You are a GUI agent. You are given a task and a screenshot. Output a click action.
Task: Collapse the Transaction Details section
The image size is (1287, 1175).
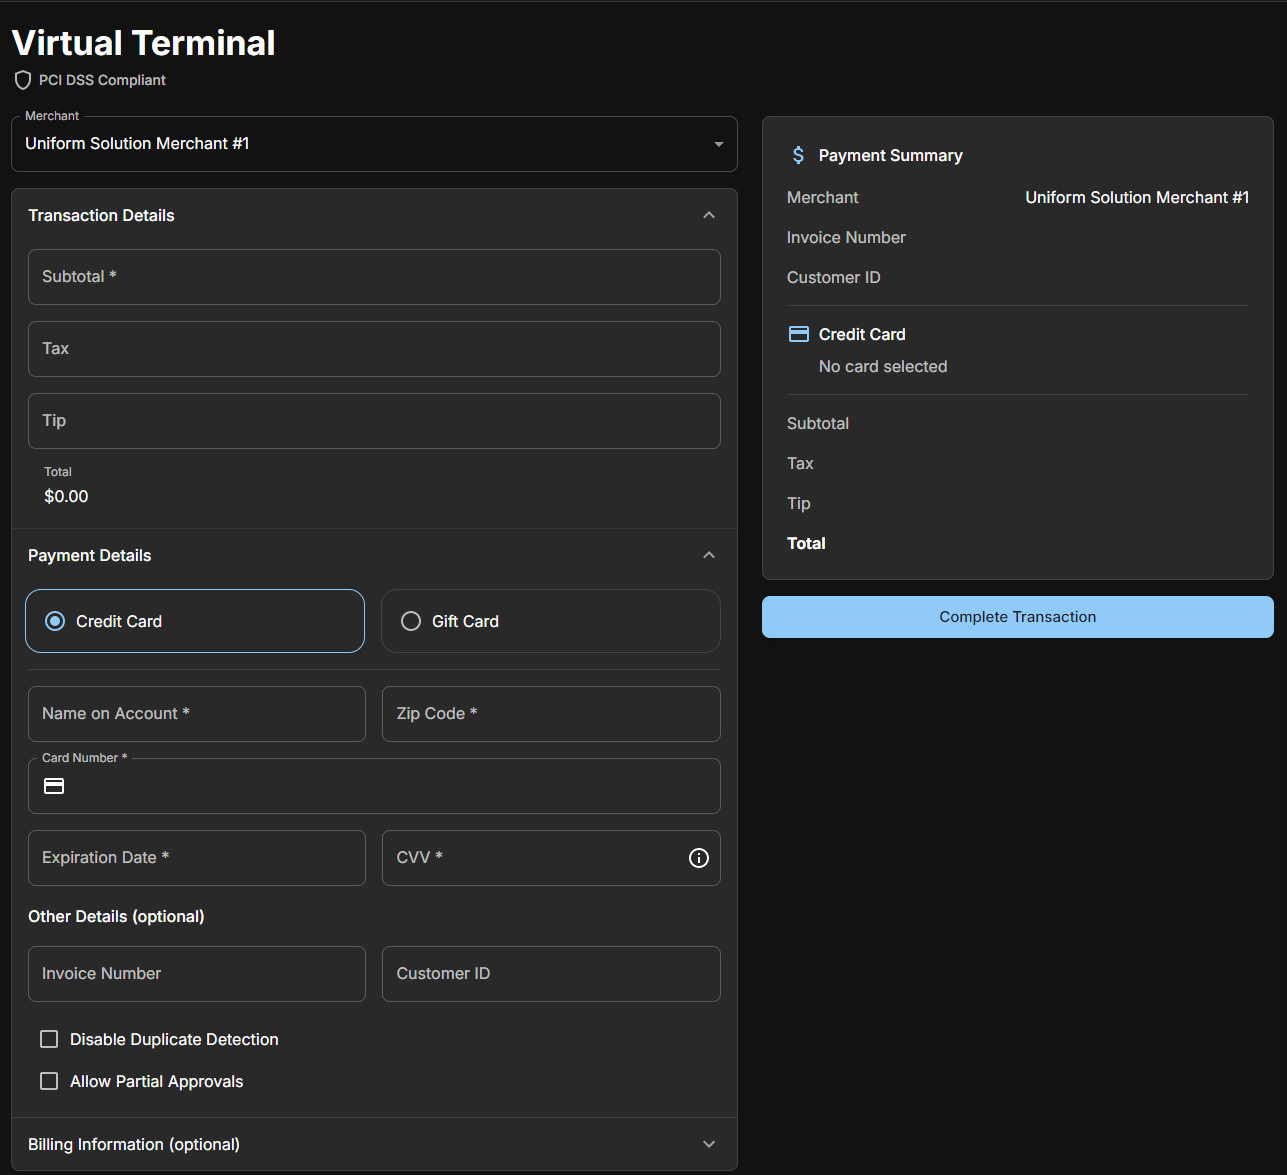(x=709, y=215)
